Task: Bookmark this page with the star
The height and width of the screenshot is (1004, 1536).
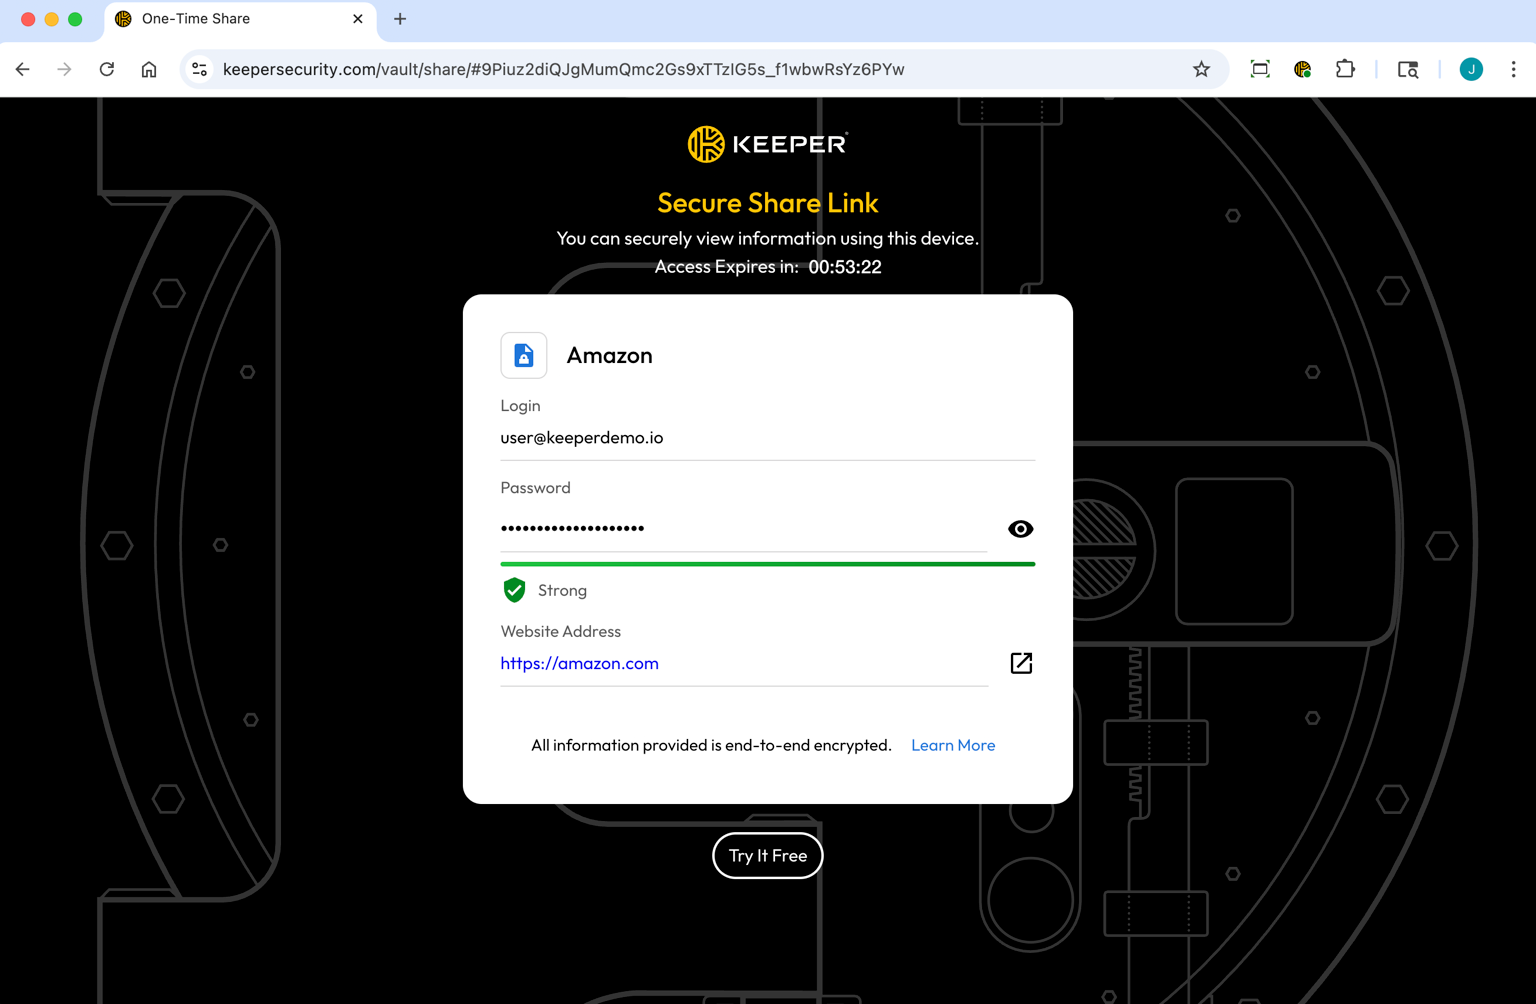Action: point(1201,69)
